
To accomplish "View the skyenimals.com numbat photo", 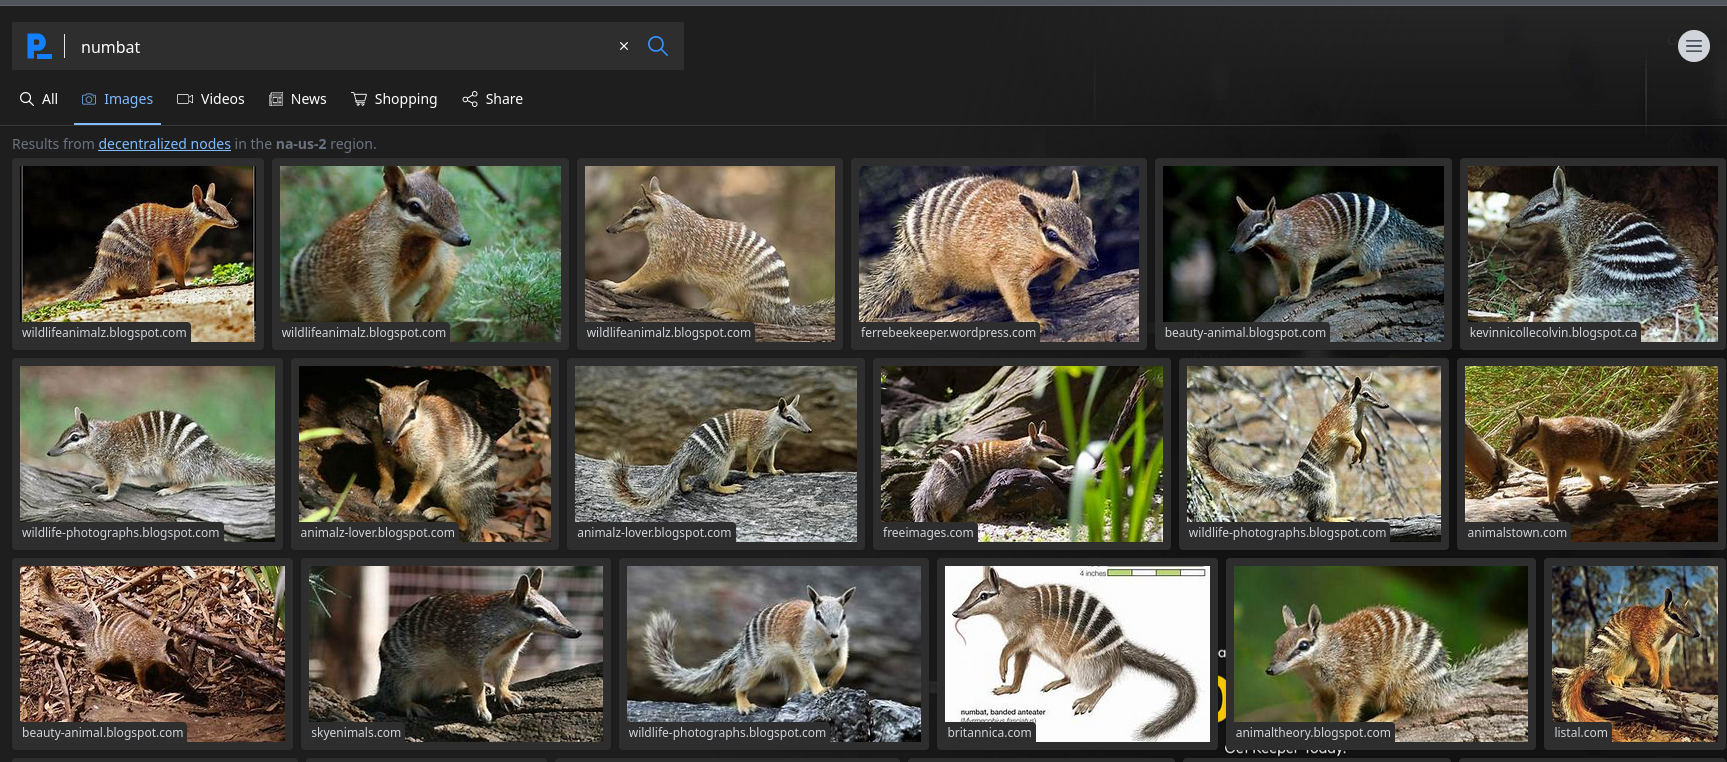I will [455, 650].
